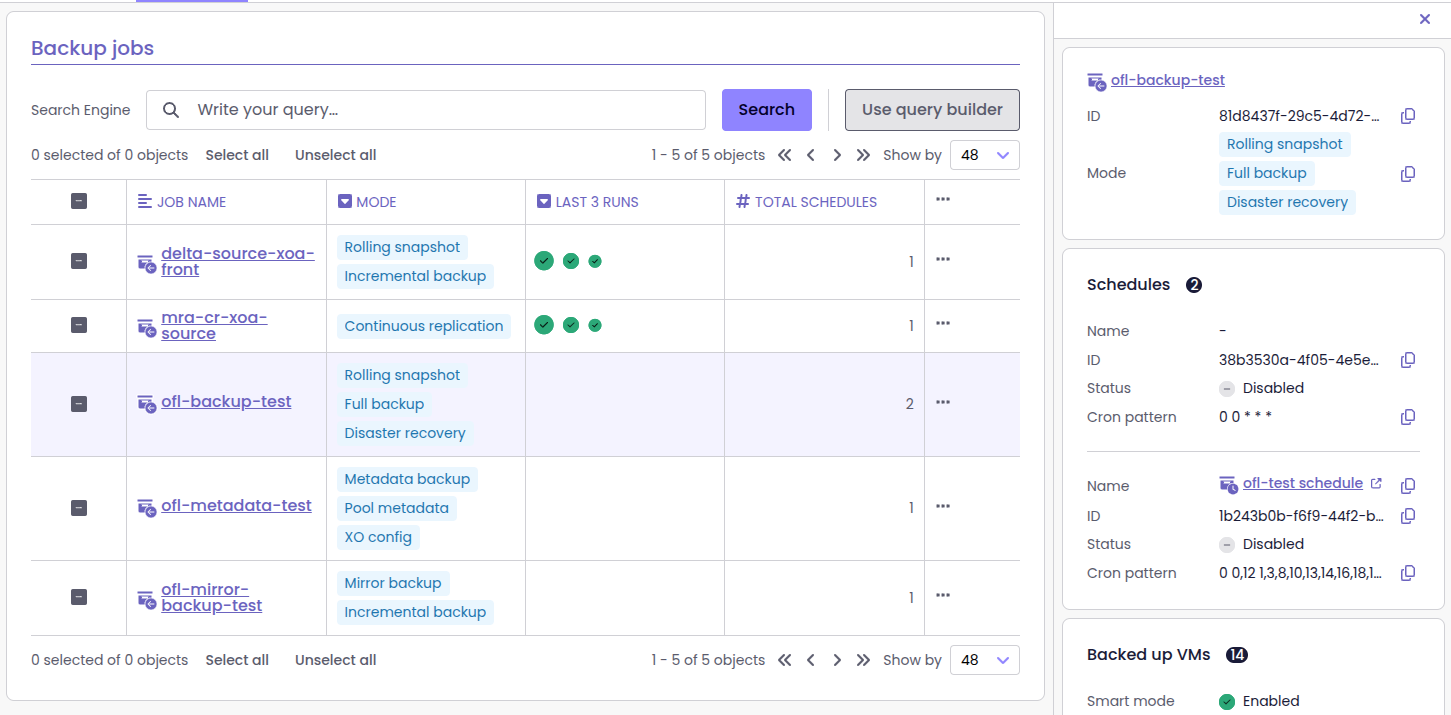Copy the ofl-backup-test job ID
The height and width of the screenshot is (715, 1451).
1408,116
